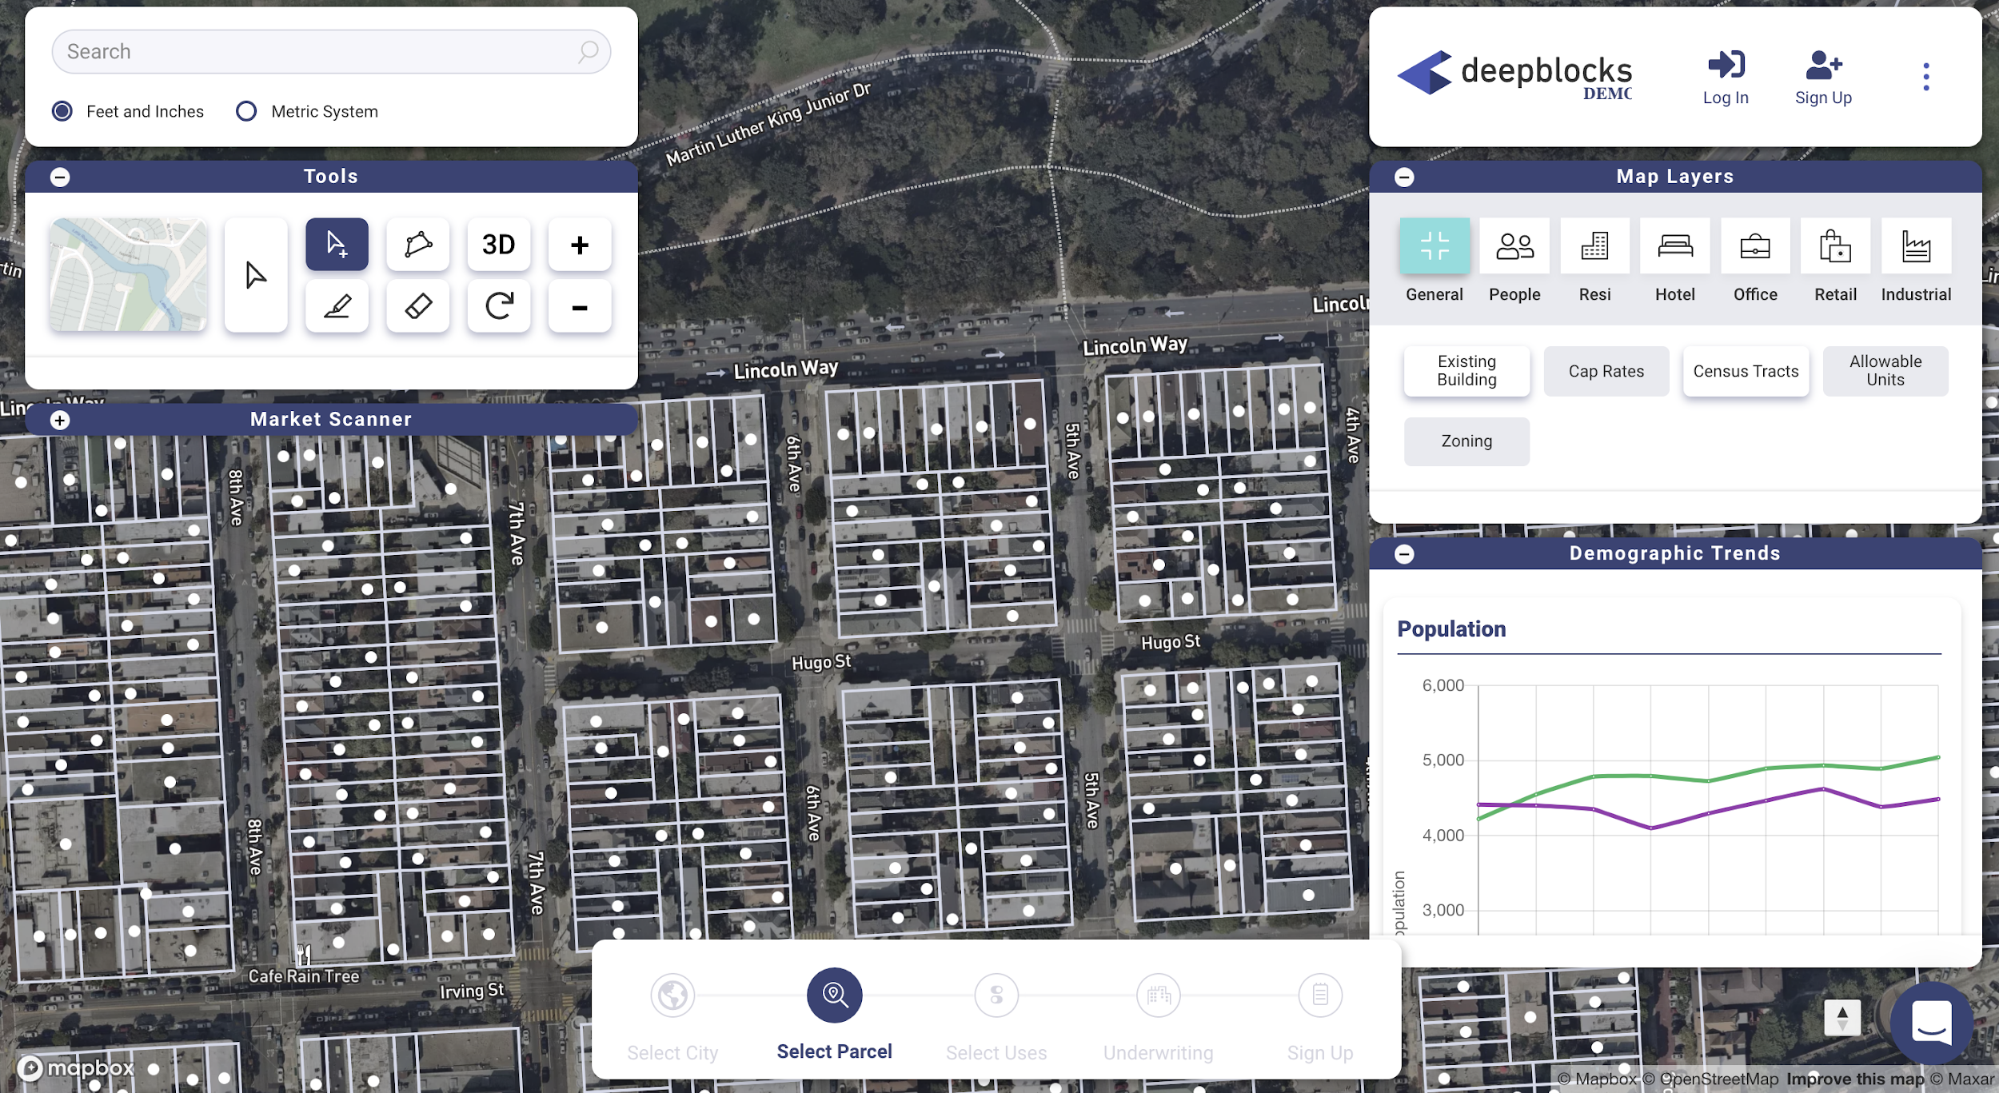Select the polygon draw tool
The width and height of the screenshot is (1999, 1094).
[x=418, y=245]
